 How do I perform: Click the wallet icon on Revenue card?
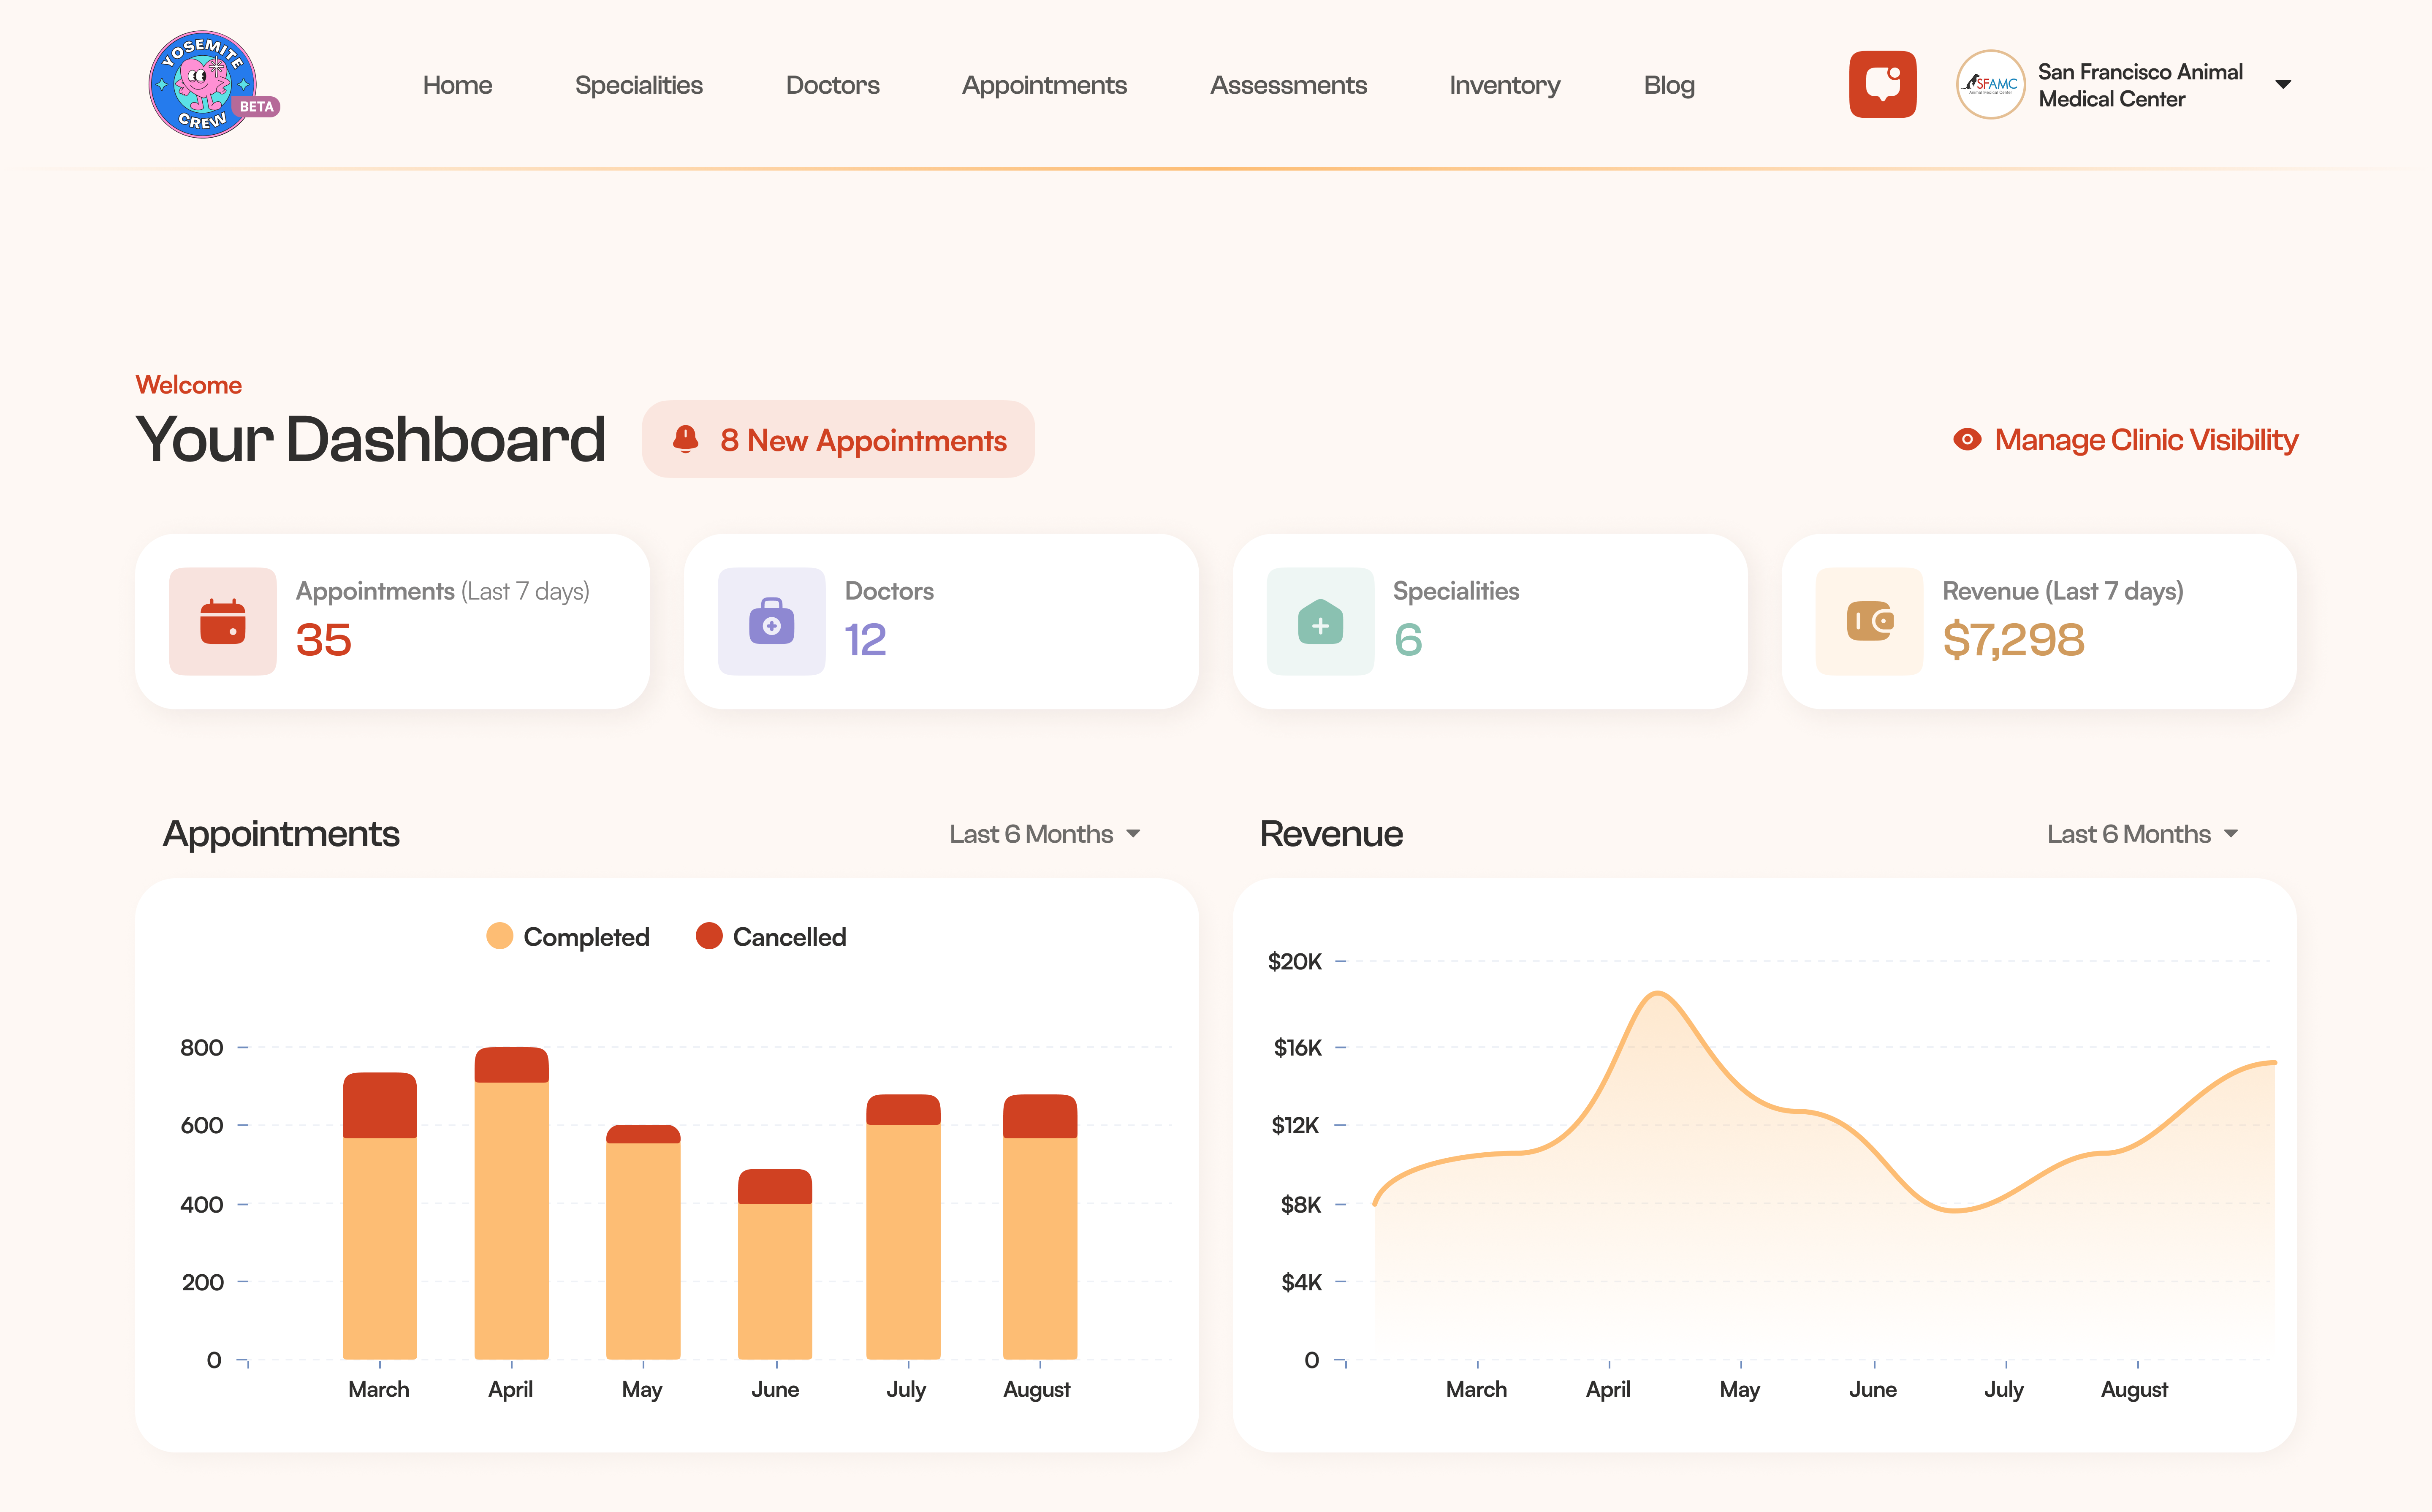tap(1869, 621)
